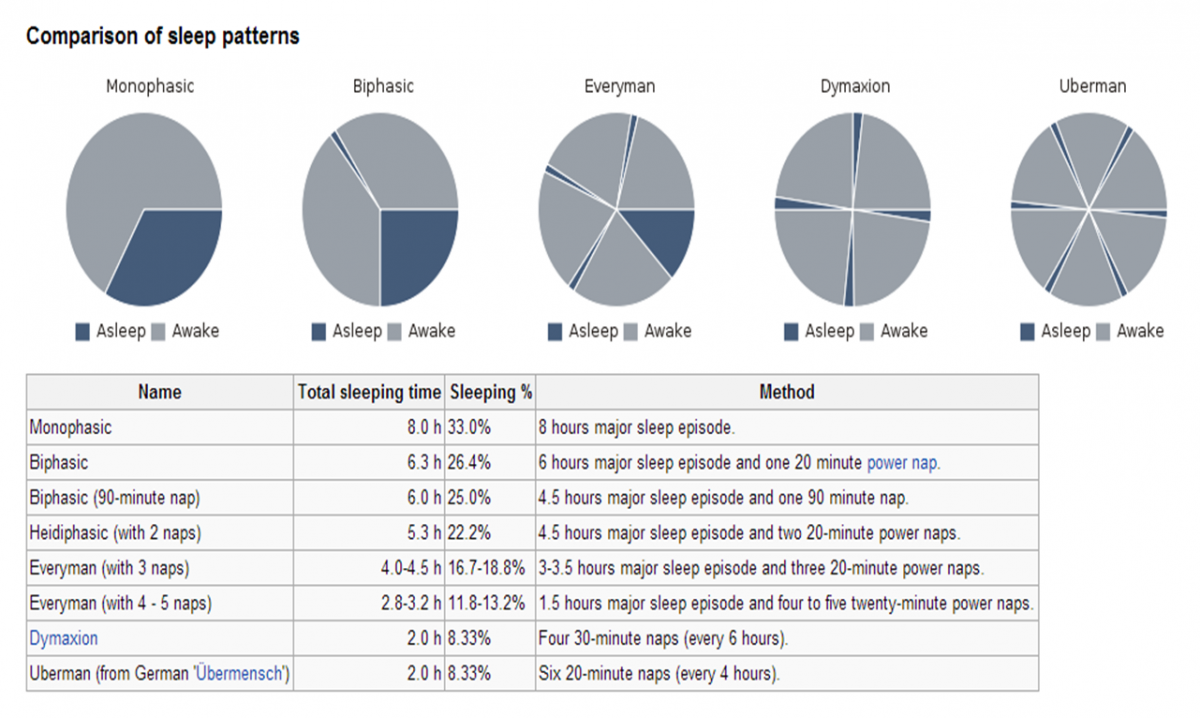Click the Everyman pie chart
Screen dimensions: 1200x718
point(616,209)
